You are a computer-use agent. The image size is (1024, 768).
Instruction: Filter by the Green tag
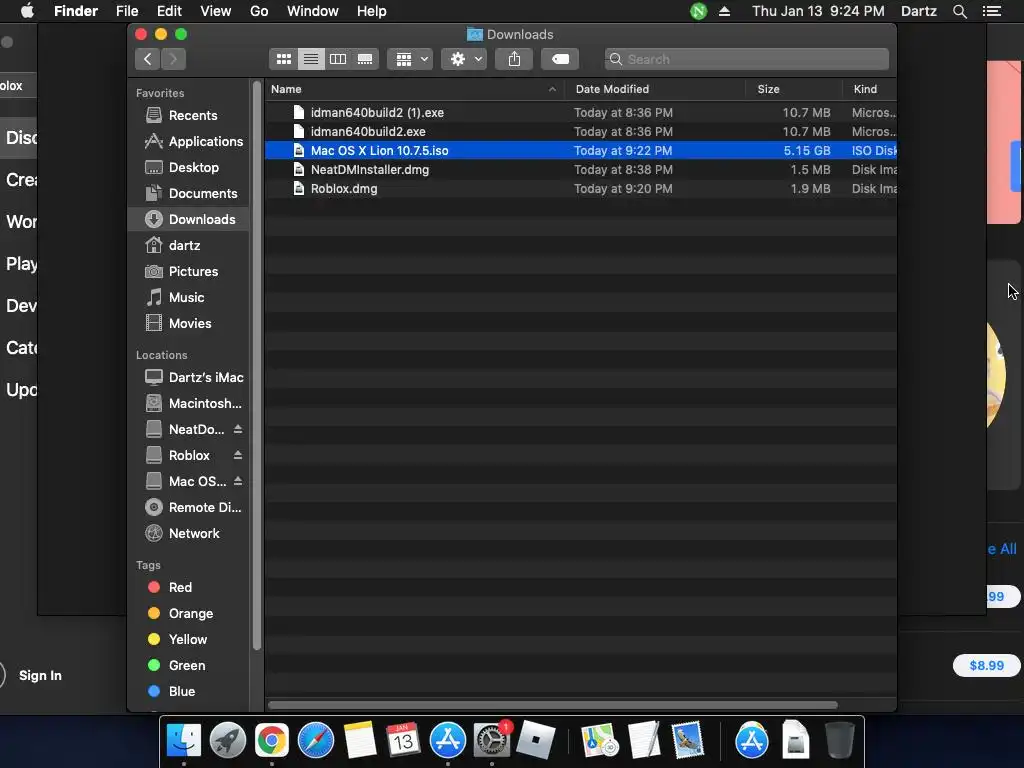tap(189, 666)
